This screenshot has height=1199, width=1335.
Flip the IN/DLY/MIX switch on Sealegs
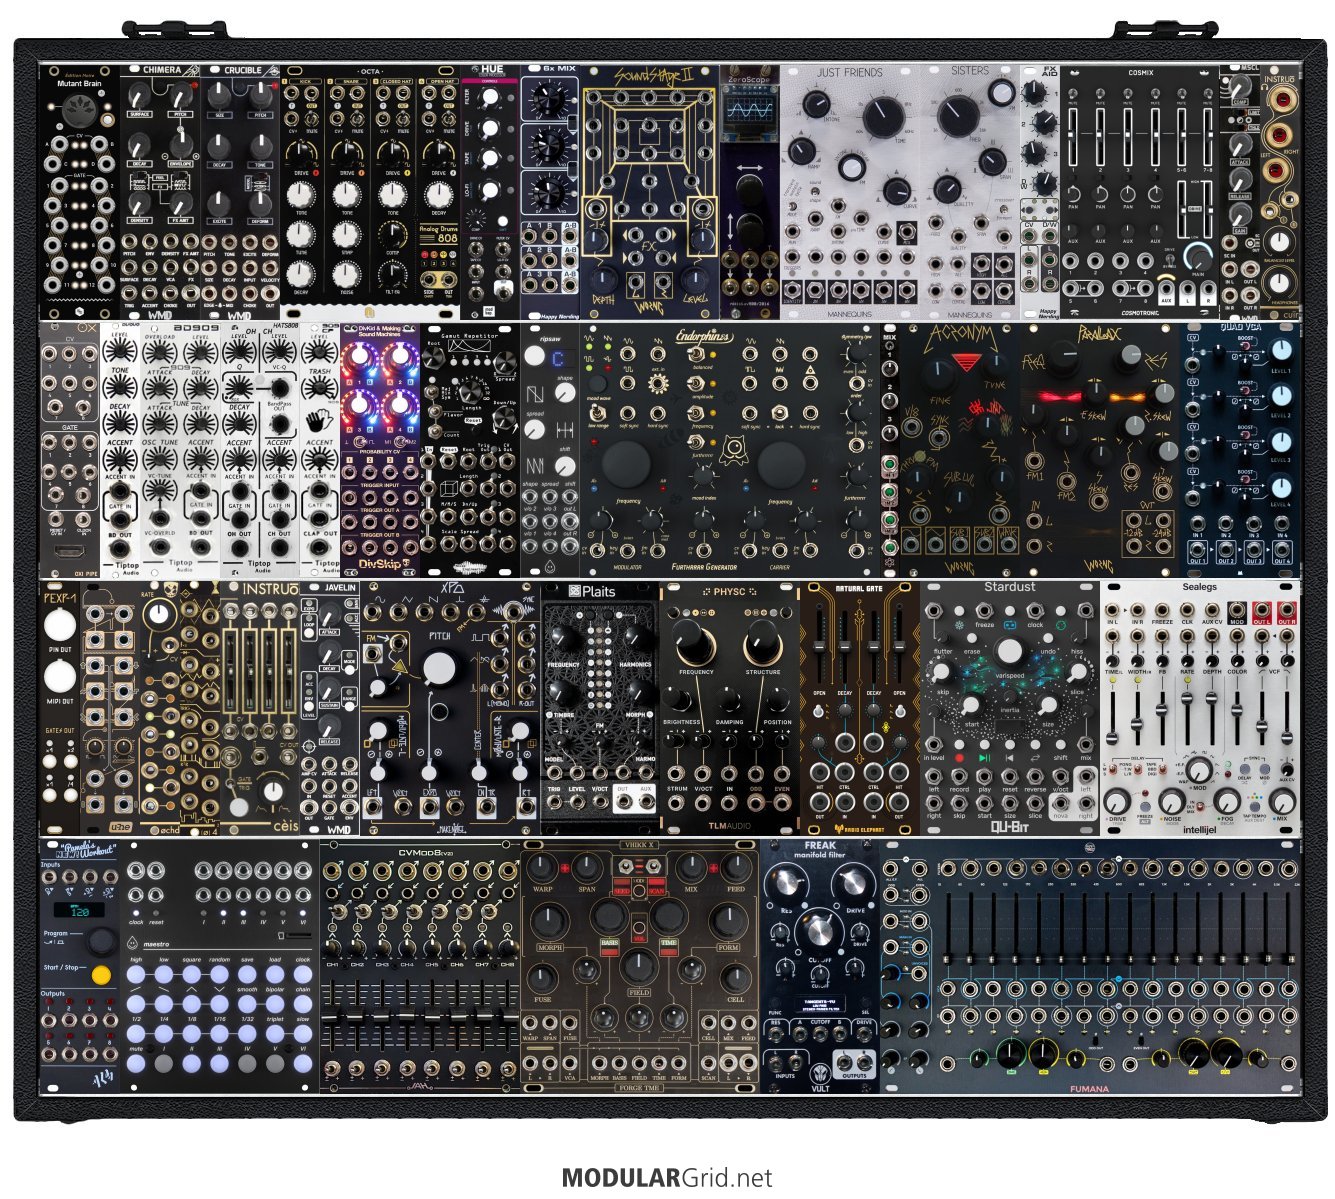pos(1200,806)
